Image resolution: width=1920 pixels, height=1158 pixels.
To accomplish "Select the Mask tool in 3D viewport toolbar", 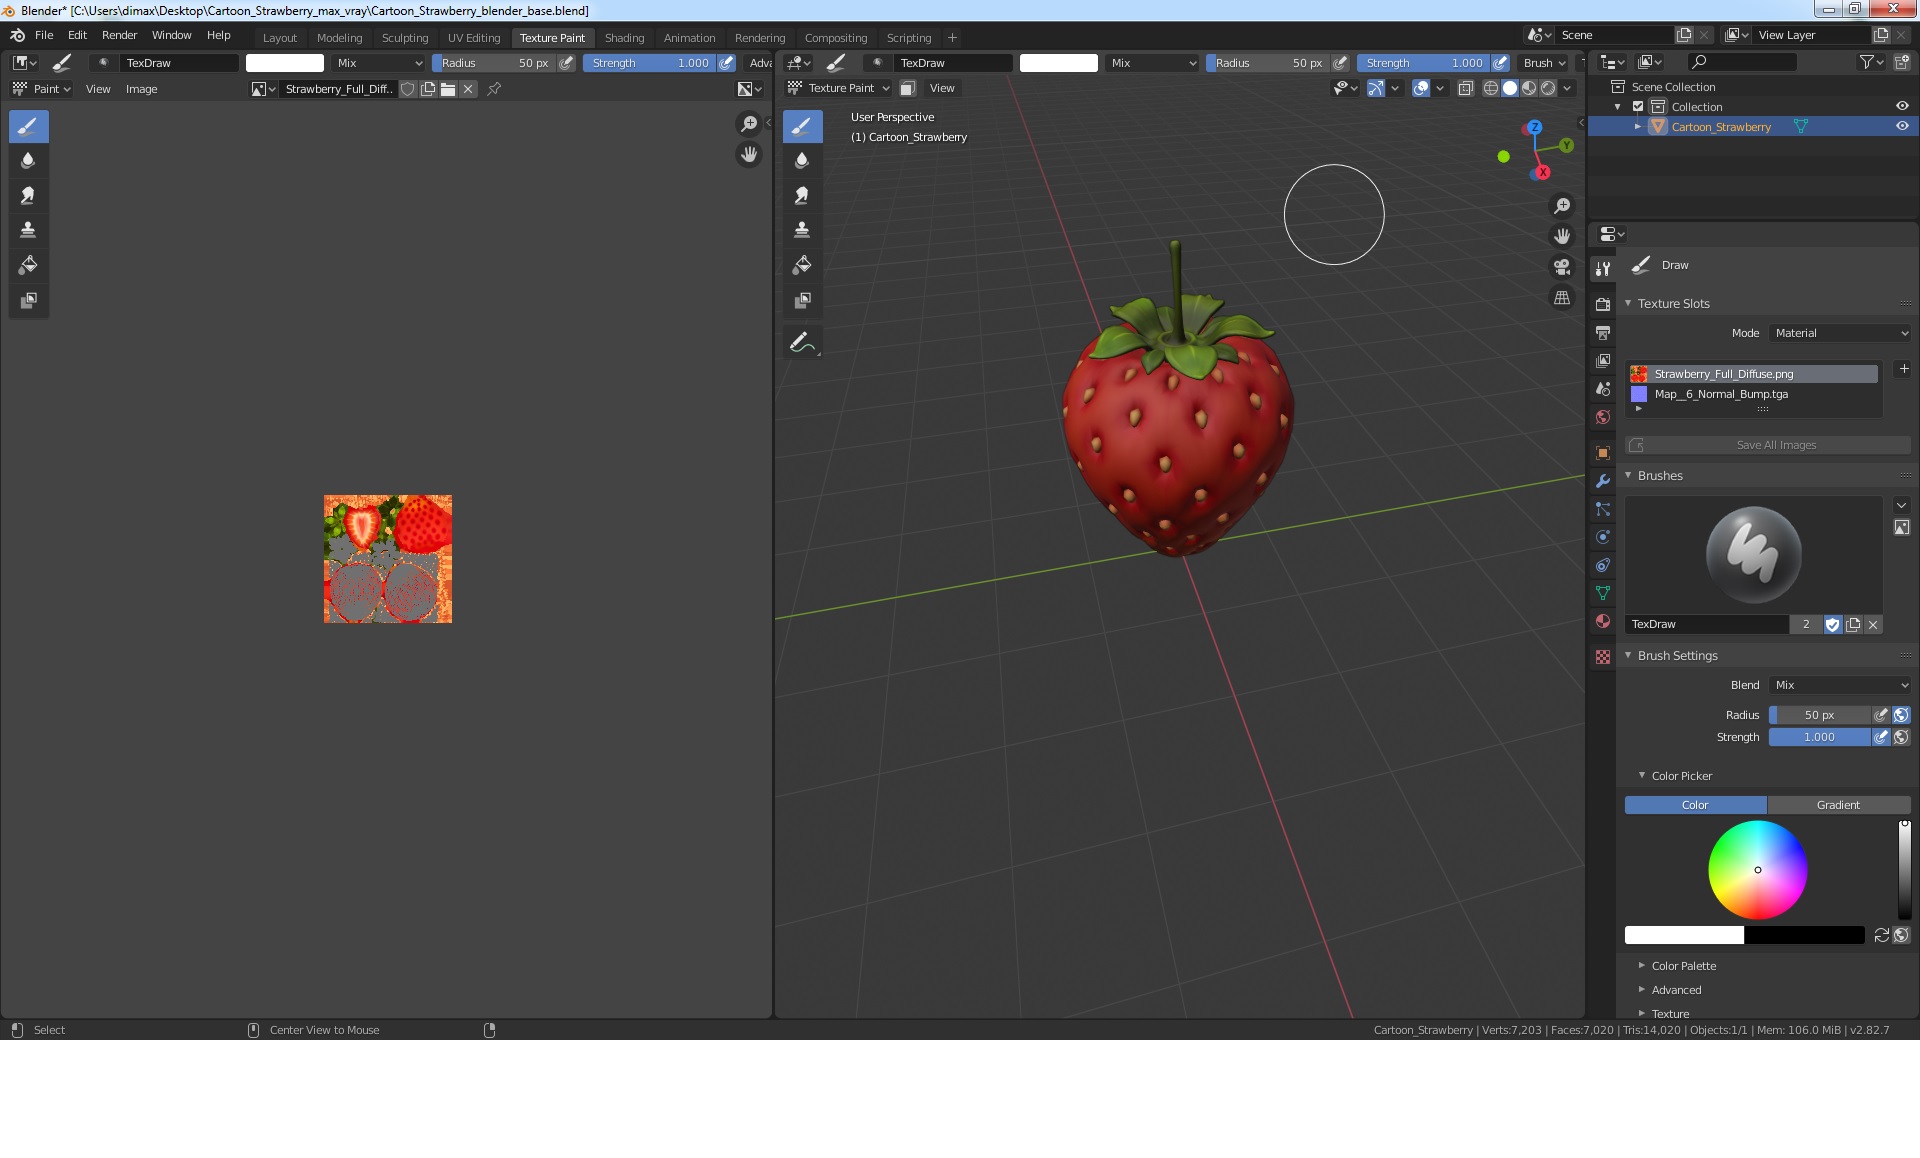I will 802,300.
